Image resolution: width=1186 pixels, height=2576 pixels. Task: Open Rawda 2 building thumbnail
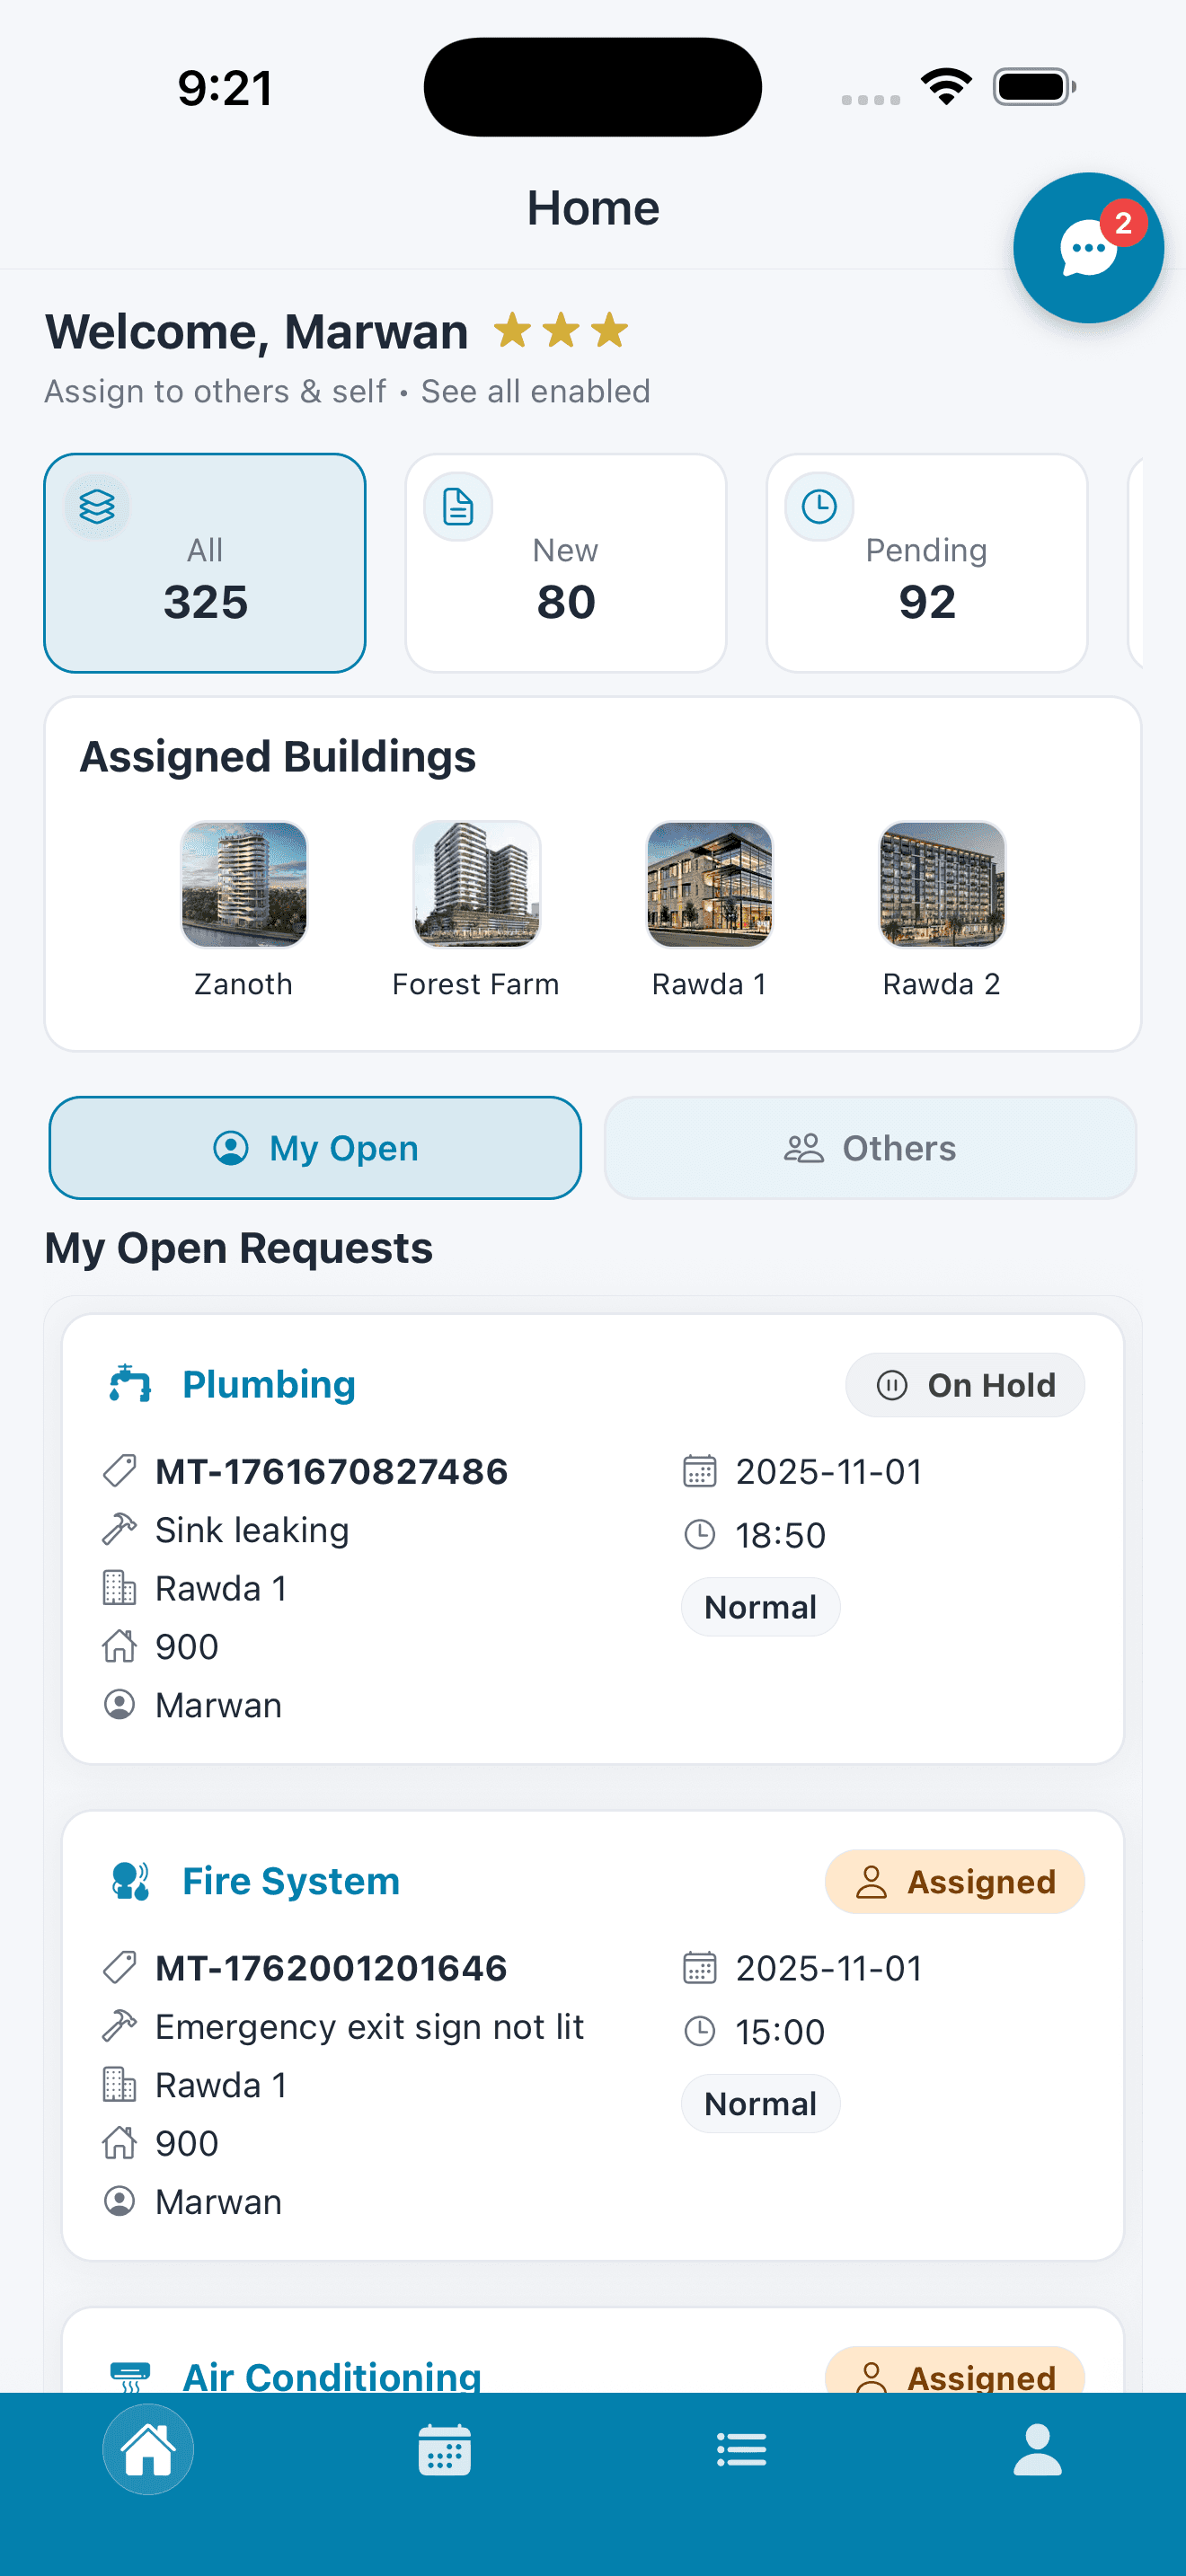[x=942, y=884]
